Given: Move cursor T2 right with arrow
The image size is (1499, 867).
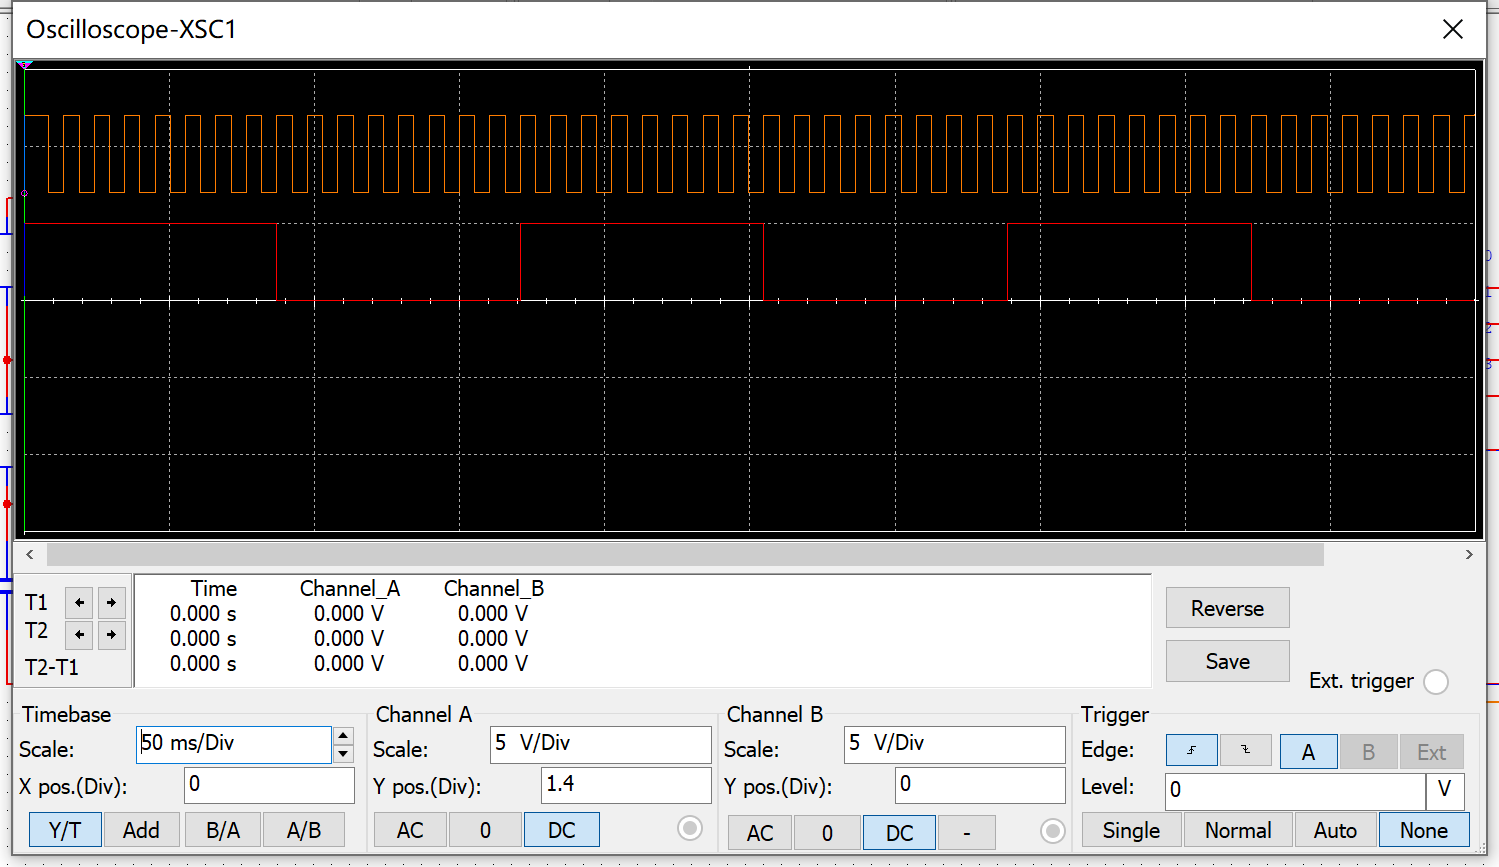Looking at the screenshot, I should tap(112, 634).
